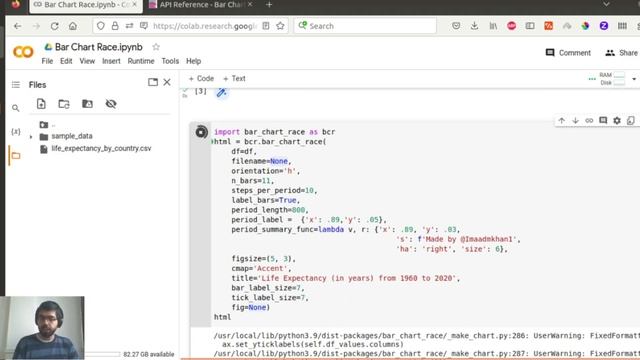The image size is (640, 360).
Task: Bookmark page with star icon in URL bar
Action: 280,26
